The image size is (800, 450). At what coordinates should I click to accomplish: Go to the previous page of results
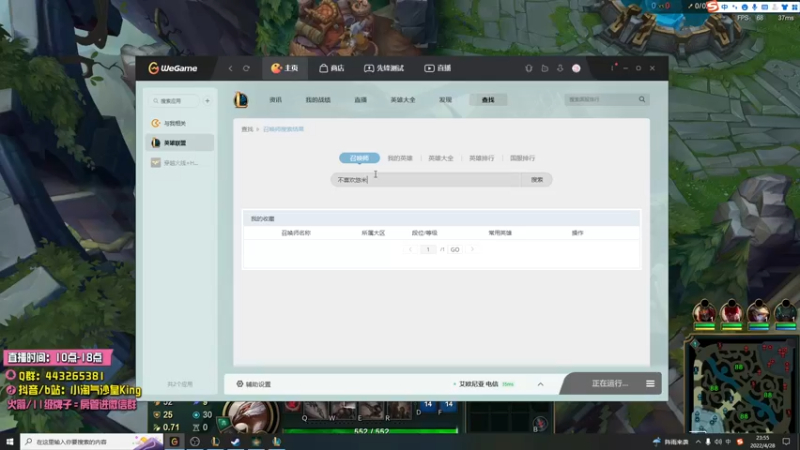click(x=410, y=249)
